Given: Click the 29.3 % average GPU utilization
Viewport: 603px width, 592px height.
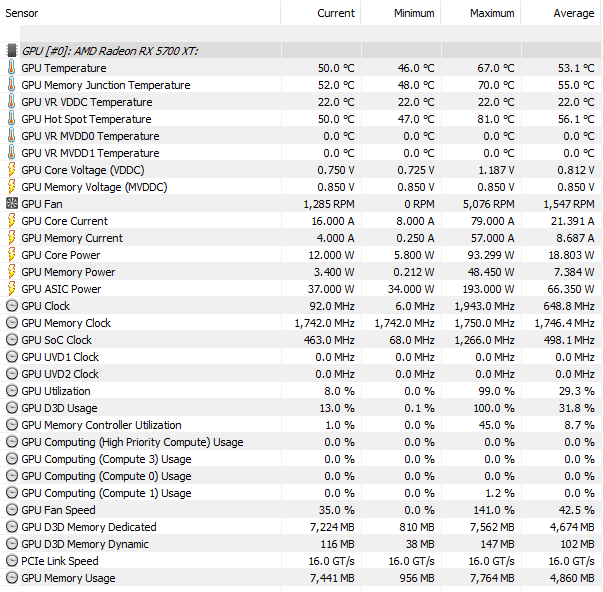Looking at the screenshot, I should click(x=576, y=391).
